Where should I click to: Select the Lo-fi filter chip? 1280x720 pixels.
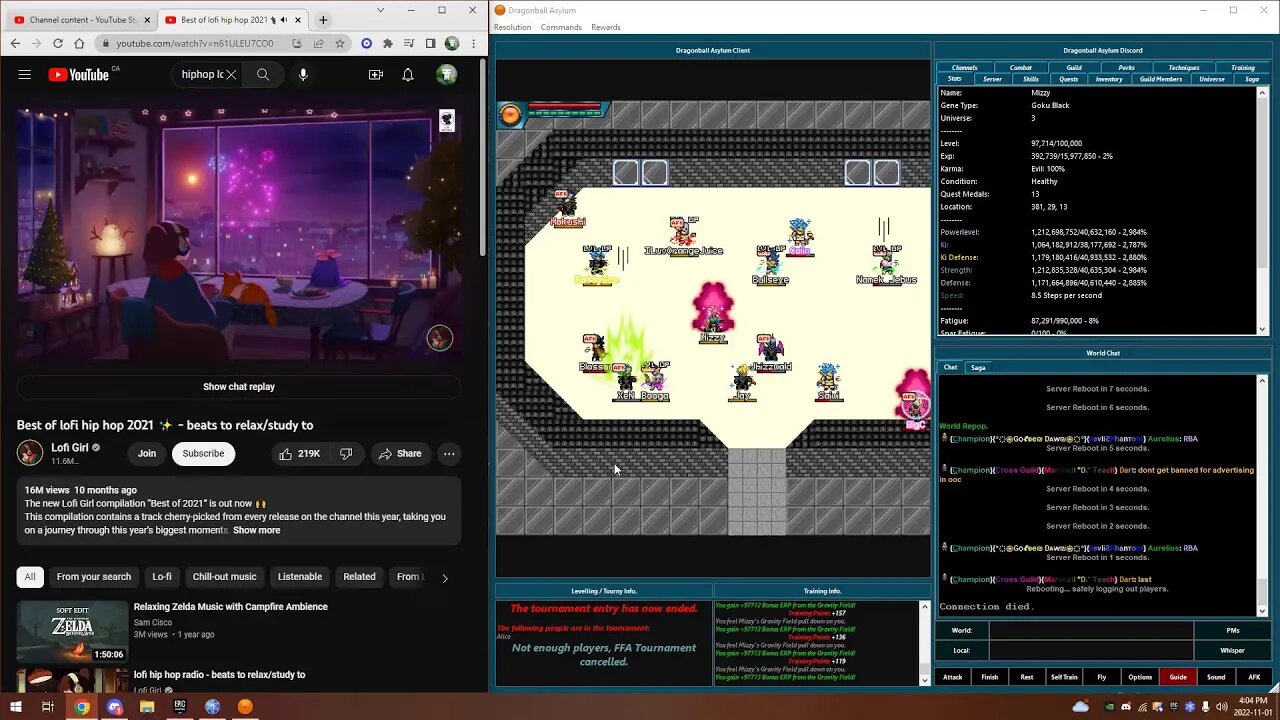(x=162, y=577)
